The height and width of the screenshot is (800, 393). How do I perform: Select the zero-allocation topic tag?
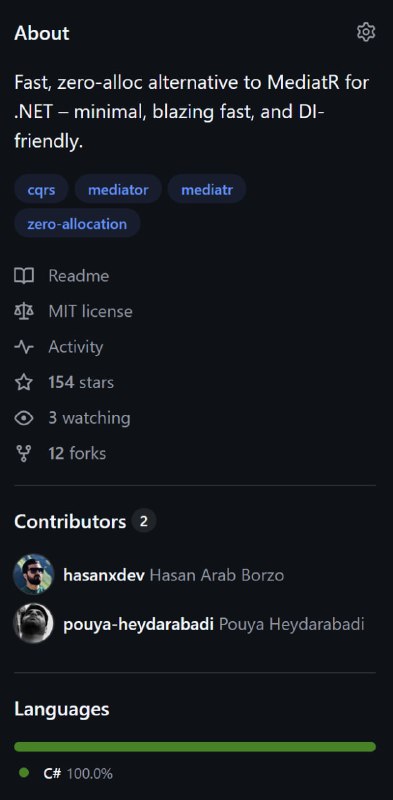pyautogui.click(x=77, y=223)
